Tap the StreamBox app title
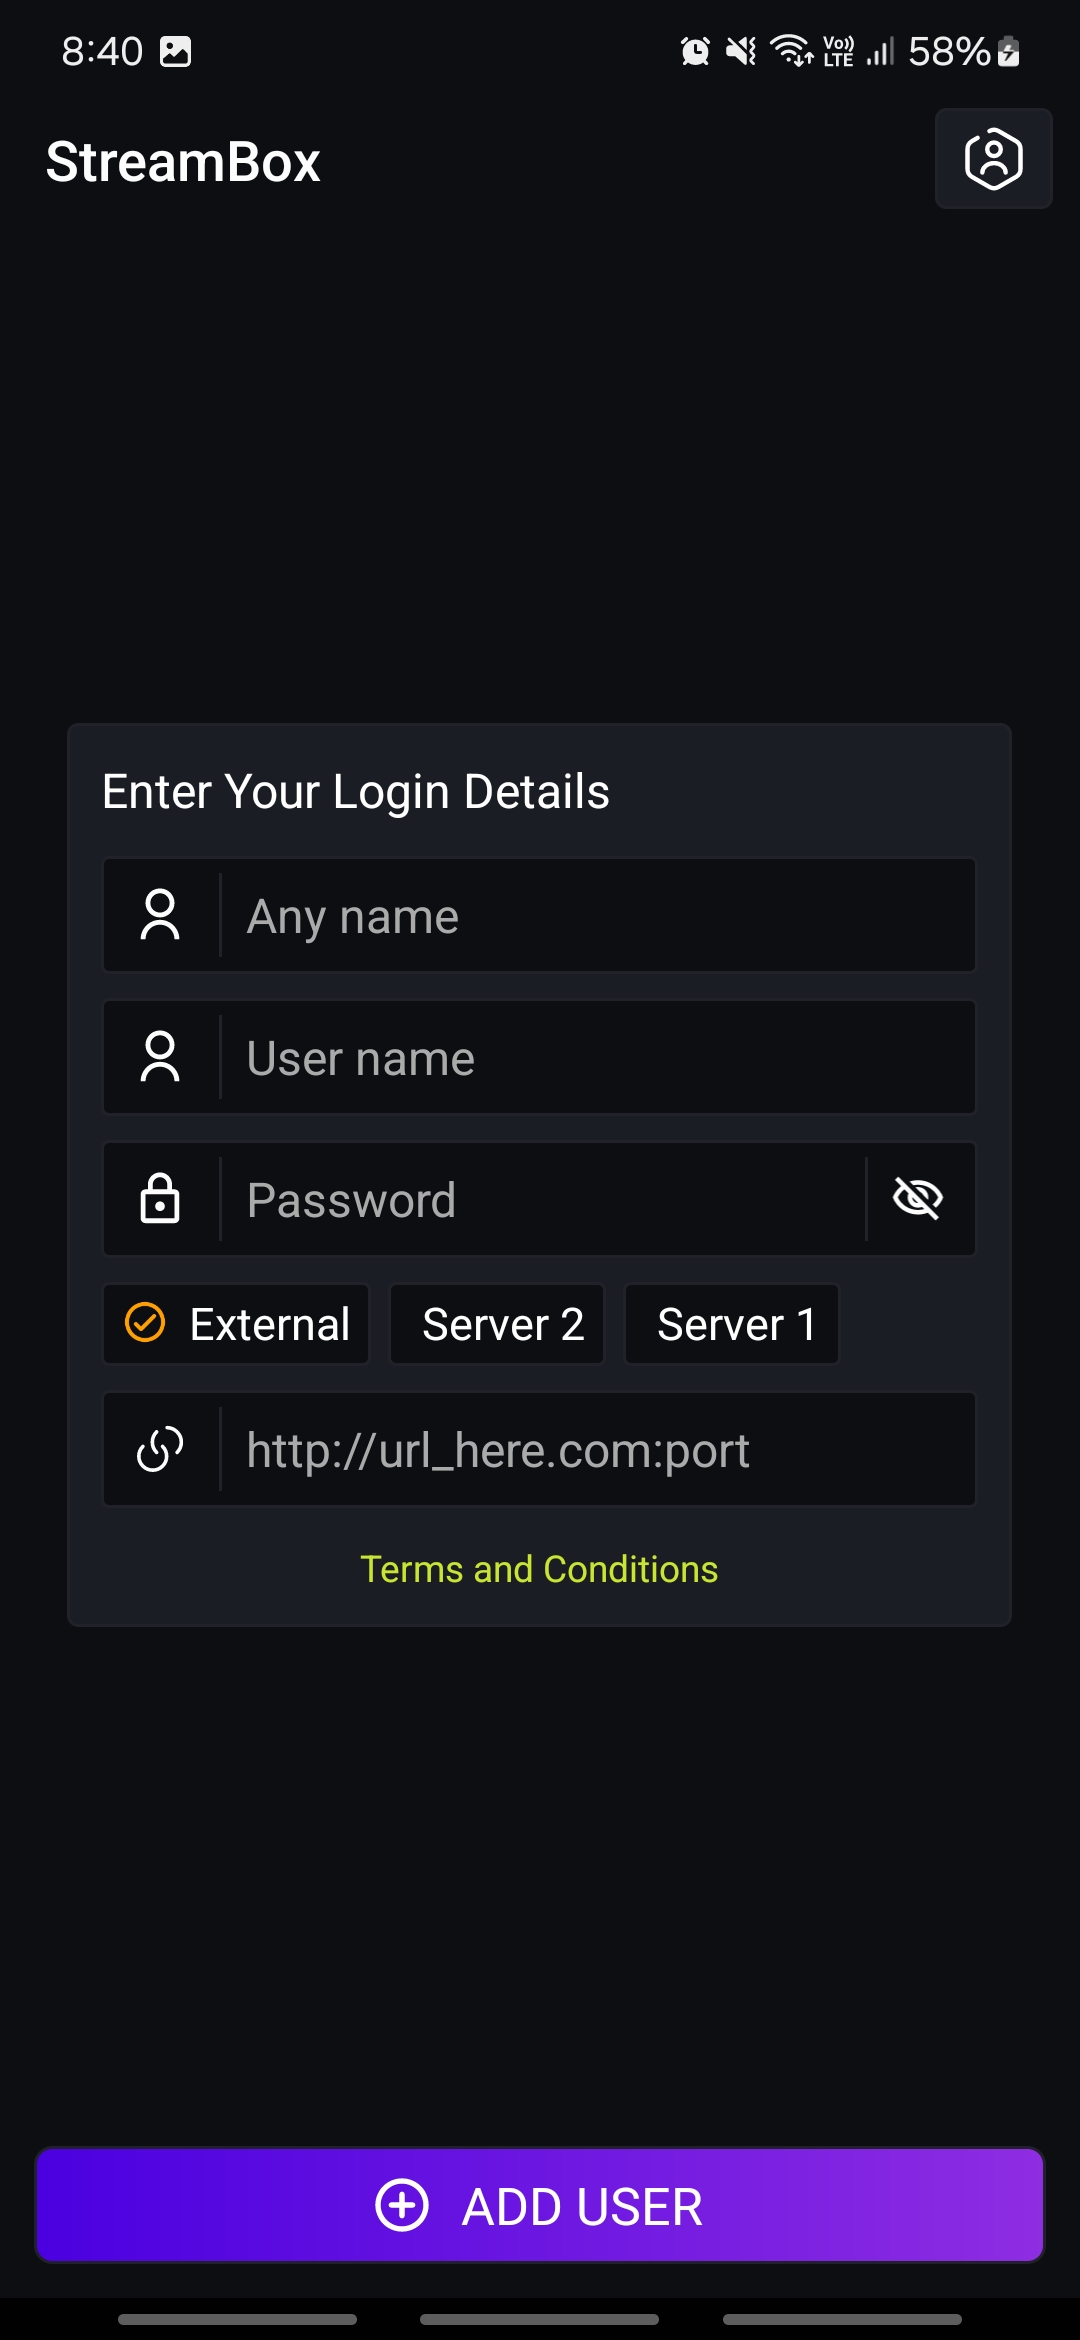The width and height of the screenshot is (1080, 2340). point(183,162)
